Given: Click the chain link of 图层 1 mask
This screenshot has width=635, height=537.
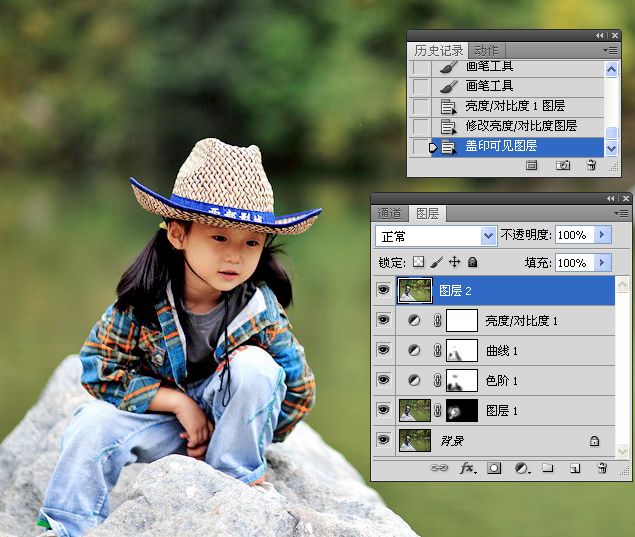Looking at the screenshot, I should click(x=437, y=410).
